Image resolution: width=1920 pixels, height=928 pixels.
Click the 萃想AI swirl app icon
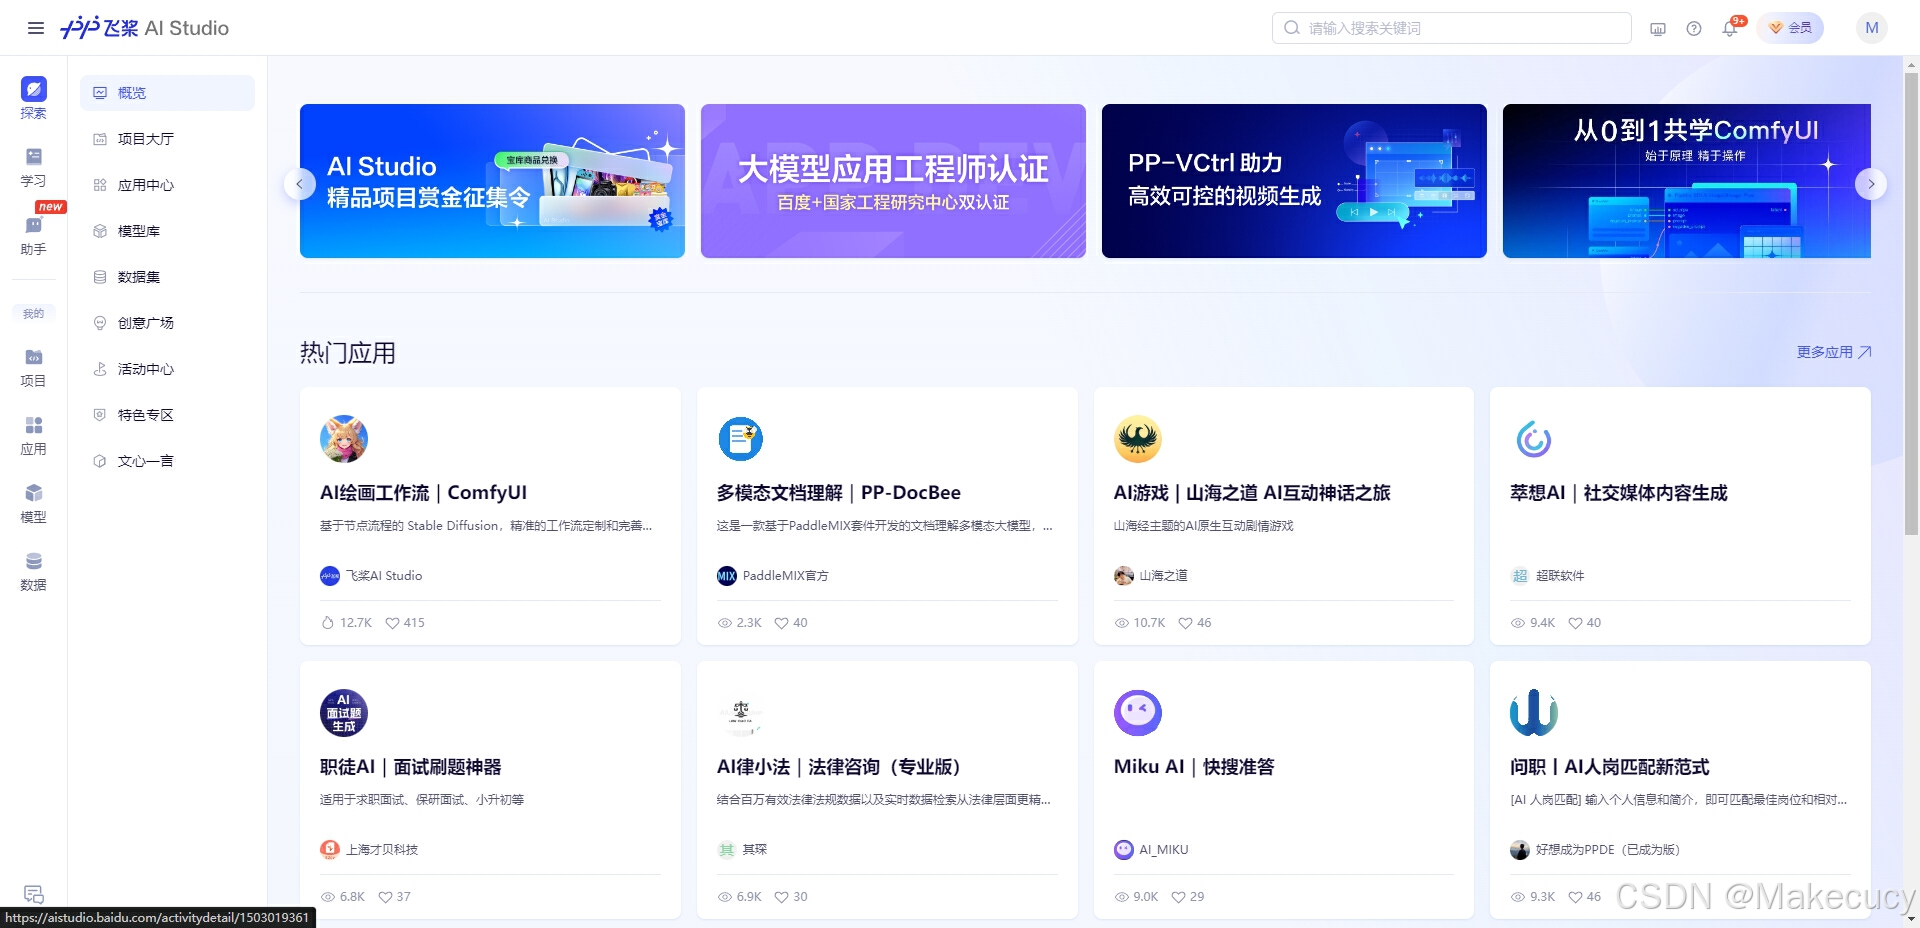pos(1534,439)
